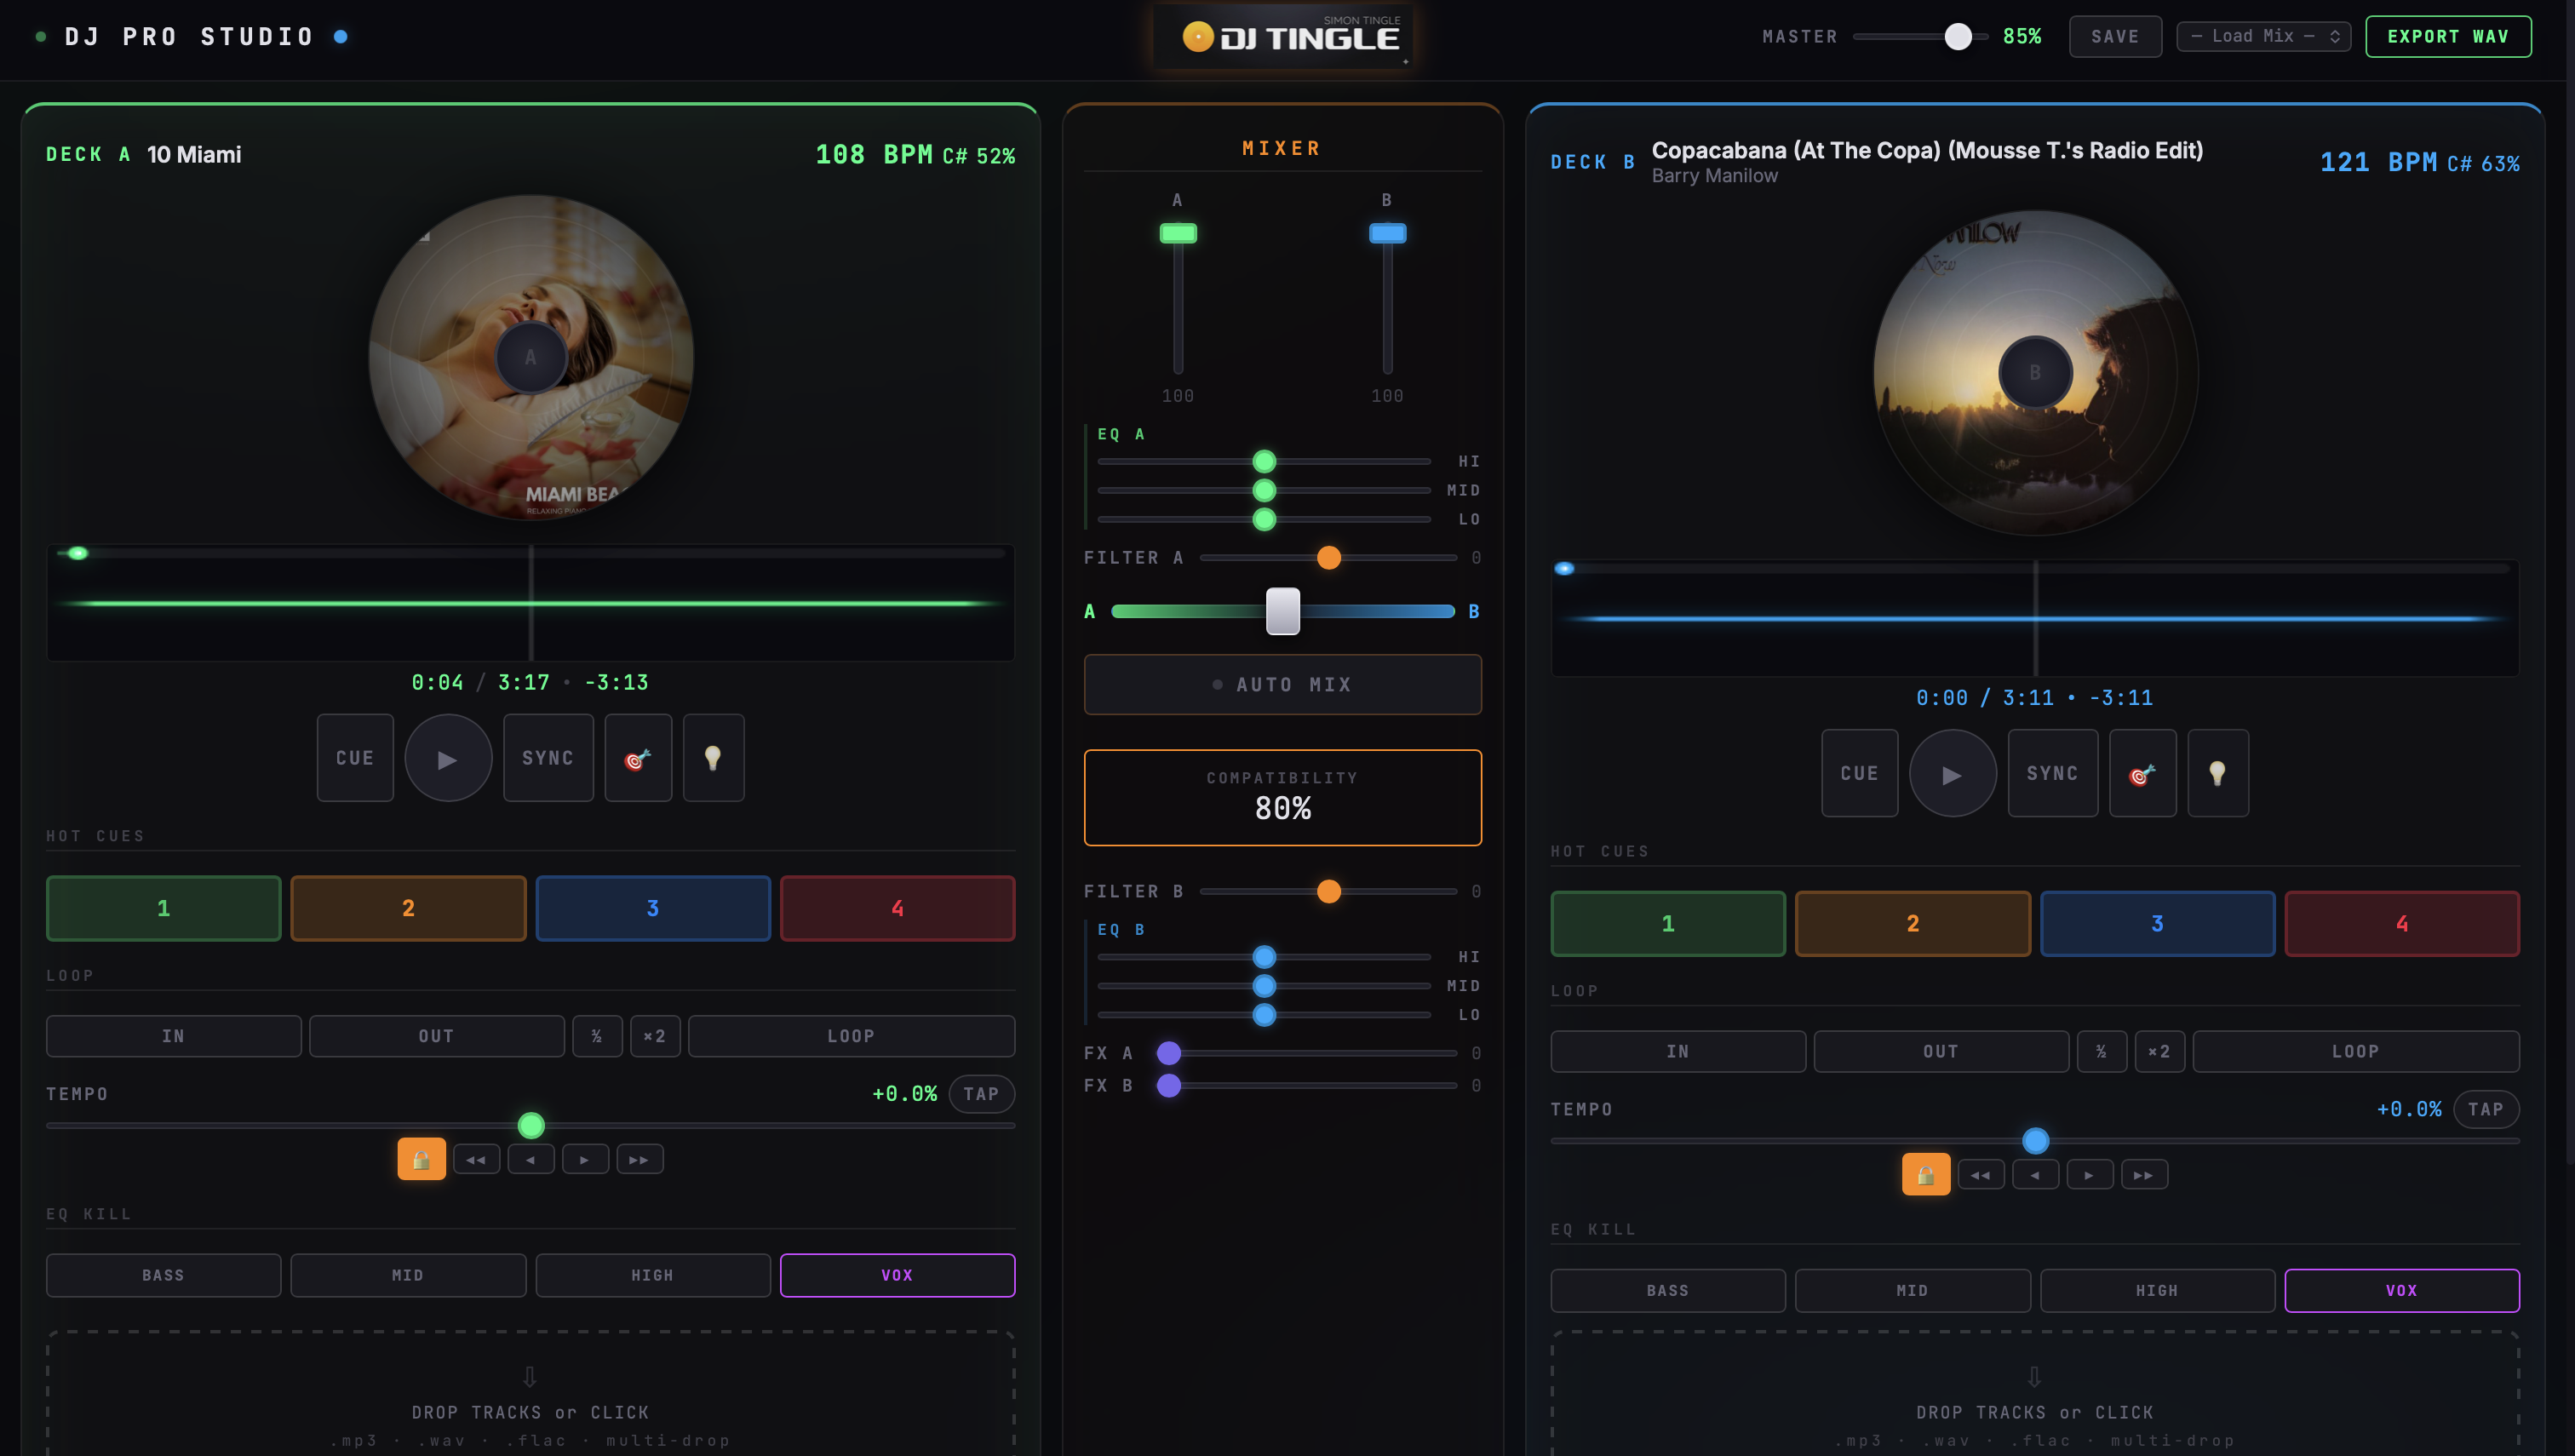2575x1456 pixels.
Task: Click the lightbulb icon on Deck B
Action: coord(2217,773)
